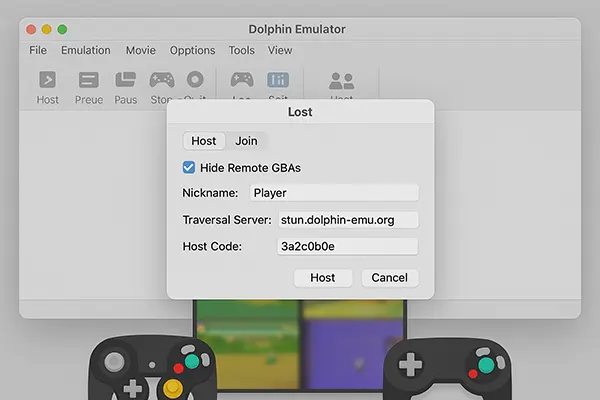Open the Movie menu
The height and width of the screenshot is (400, 600).
141,50
